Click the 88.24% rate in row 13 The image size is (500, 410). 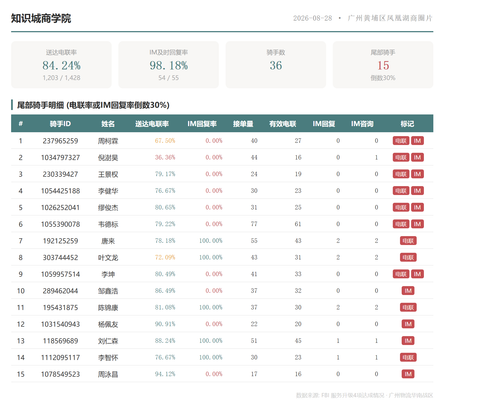click(x=165, y=341)
